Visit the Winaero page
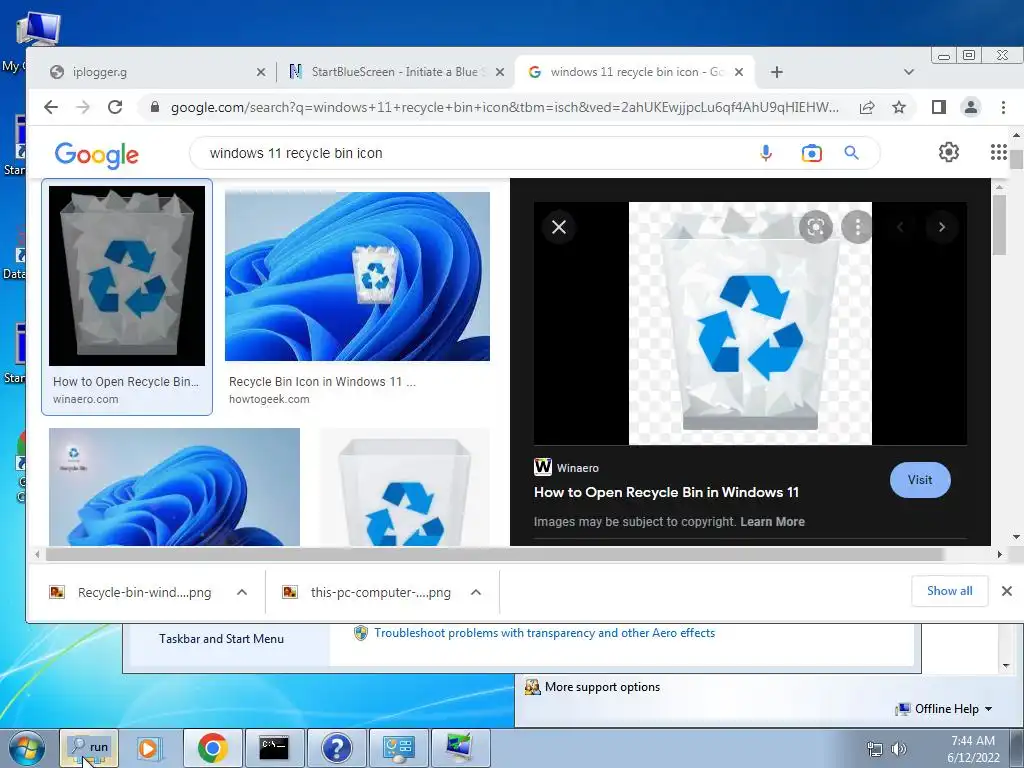 pos(920,480)
